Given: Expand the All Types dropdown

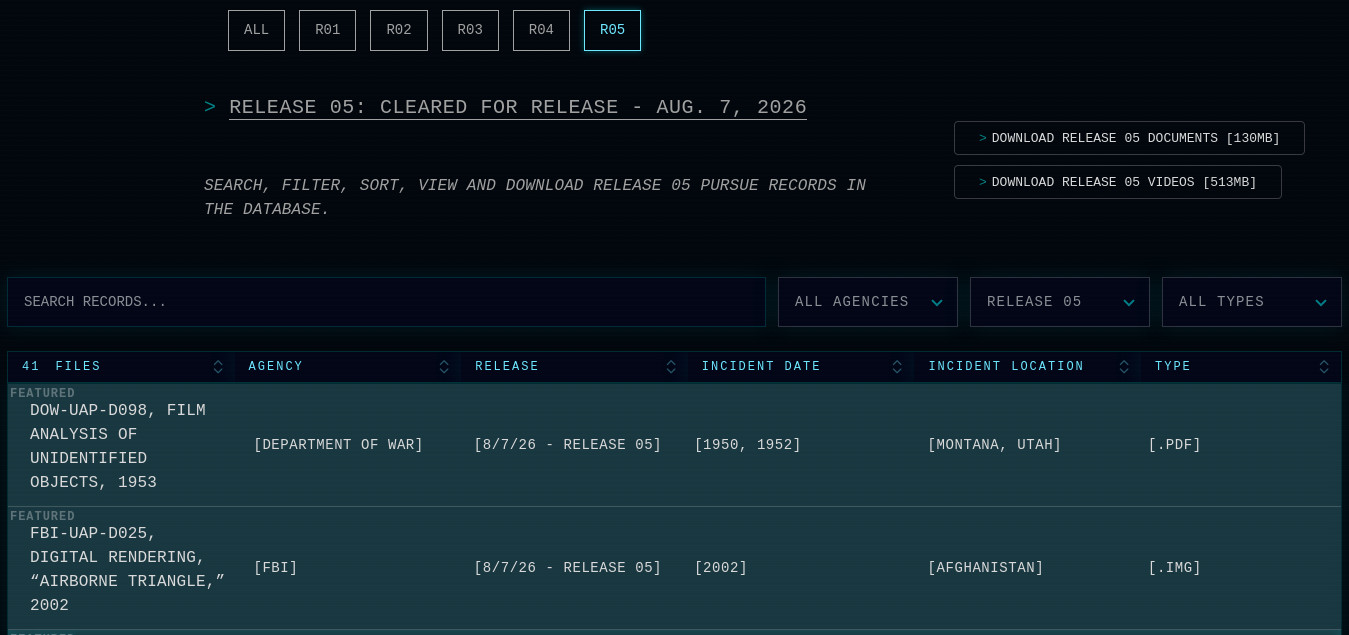Looking at the screenshot, I should 1252,302.
